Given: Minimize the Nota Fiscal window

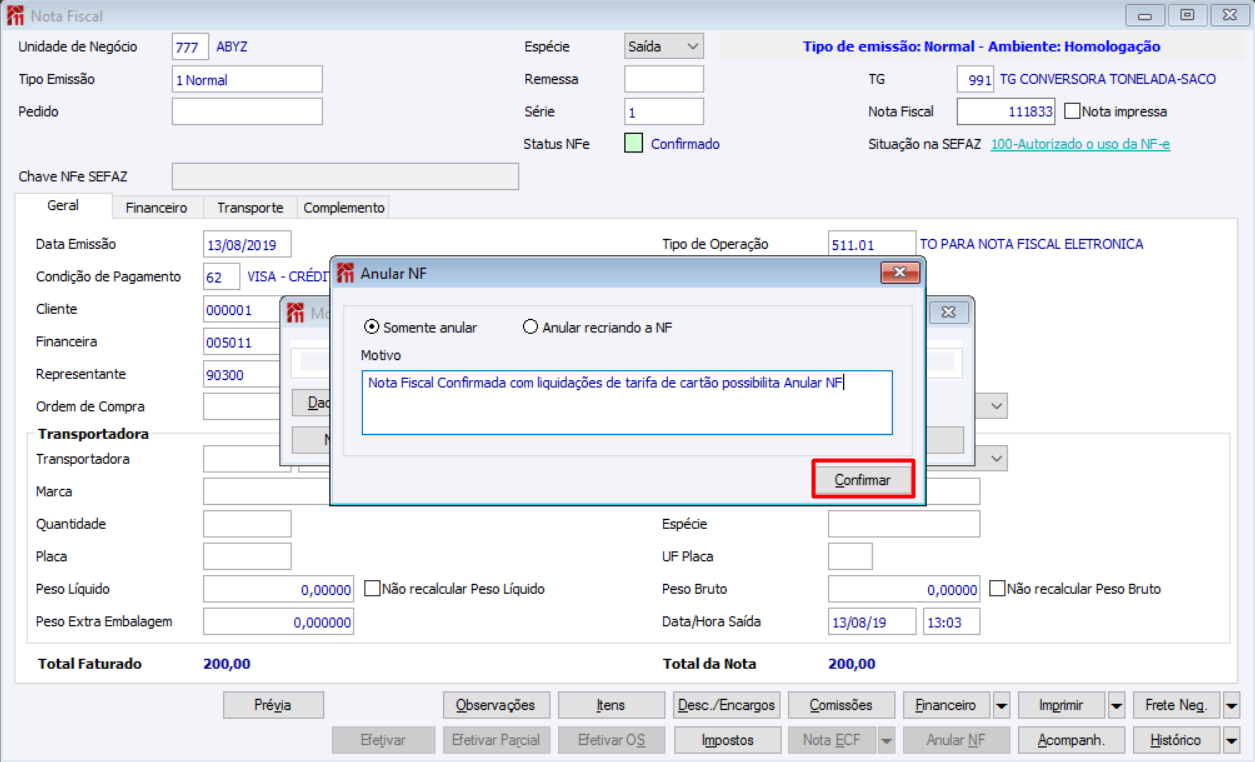Looking at the screenshot, I should [1145, 15].
